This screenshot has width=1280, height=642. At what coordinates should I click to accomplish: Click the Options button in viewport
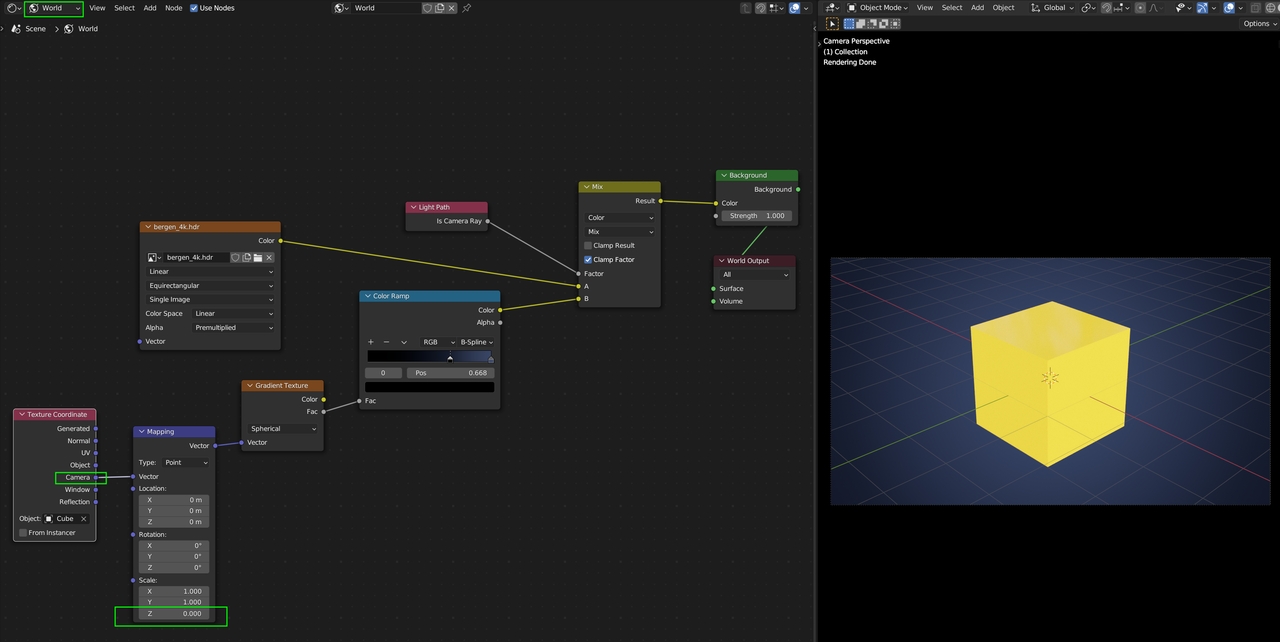click(1259, 24)
